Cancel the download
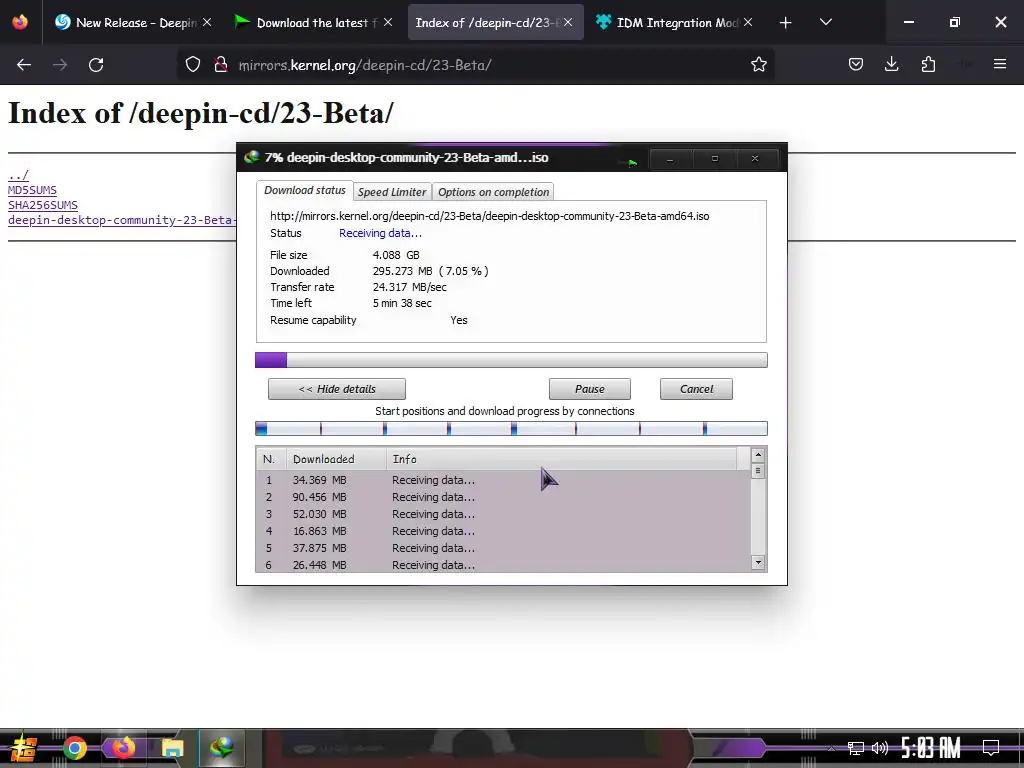1024x768 pixels. 696,389
